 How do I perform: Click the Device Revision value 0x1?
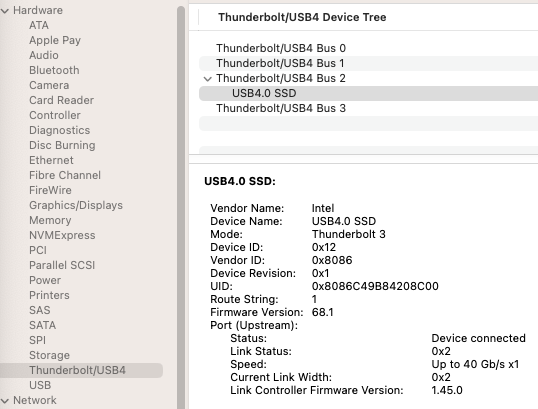pyautogui.click(x=320, y=273)
